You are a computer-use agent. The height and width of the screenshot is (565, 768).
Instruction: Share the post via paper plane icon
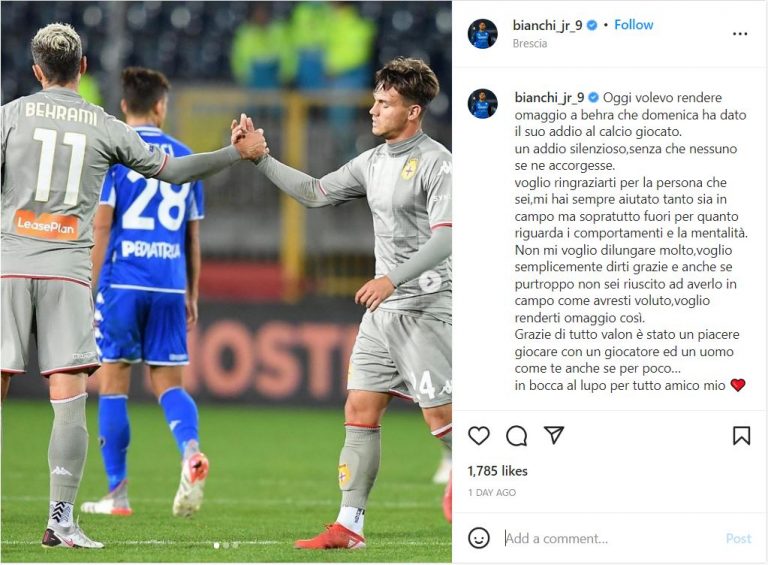coord(554,435)
